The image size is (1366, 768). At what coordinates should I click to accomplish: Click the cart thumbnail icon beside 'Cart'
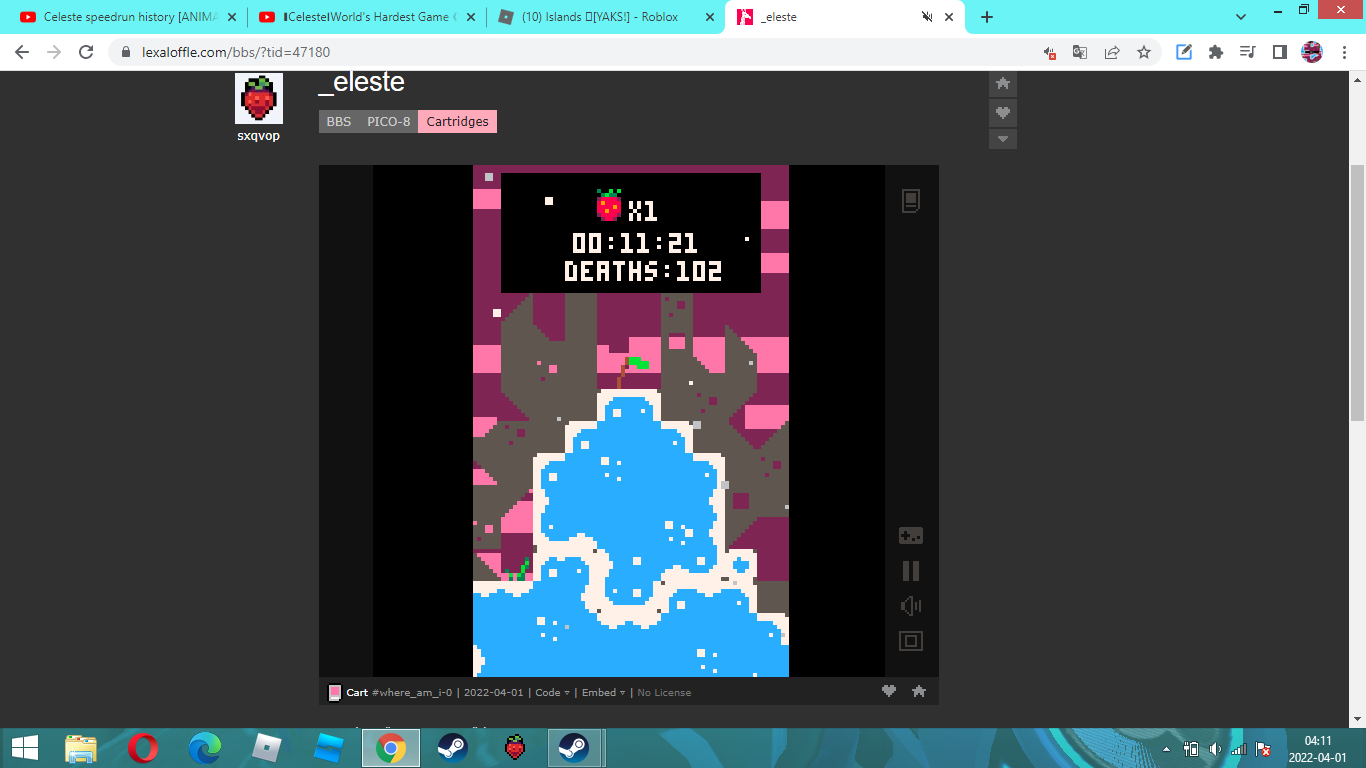coord(335,692)
